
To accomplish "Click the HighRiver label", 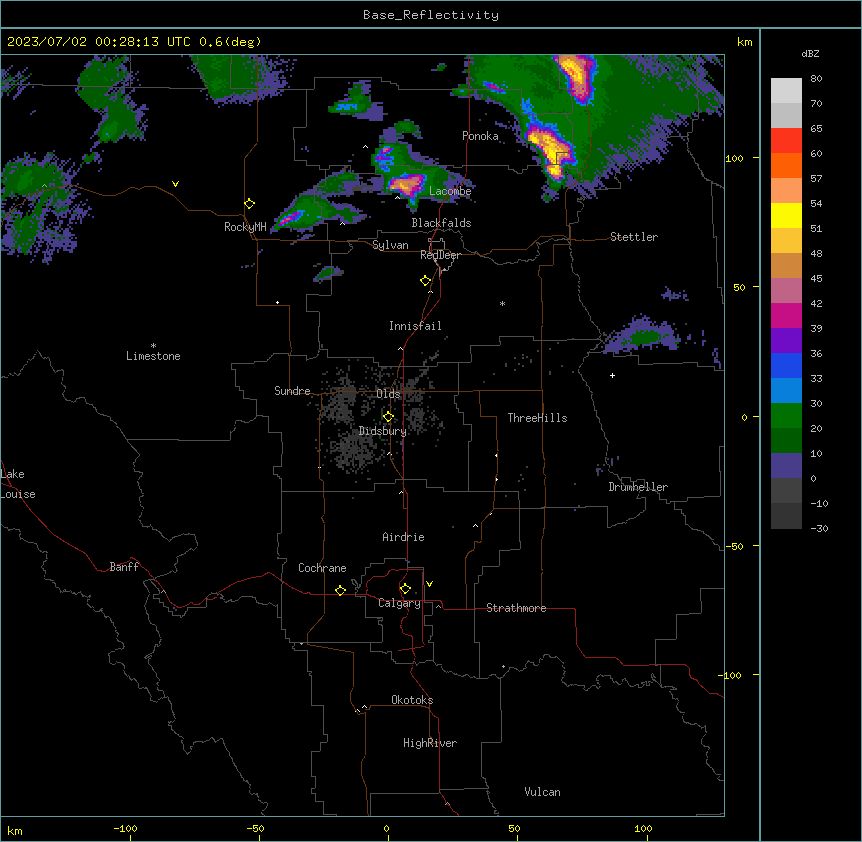I will (x=430, y=743).
